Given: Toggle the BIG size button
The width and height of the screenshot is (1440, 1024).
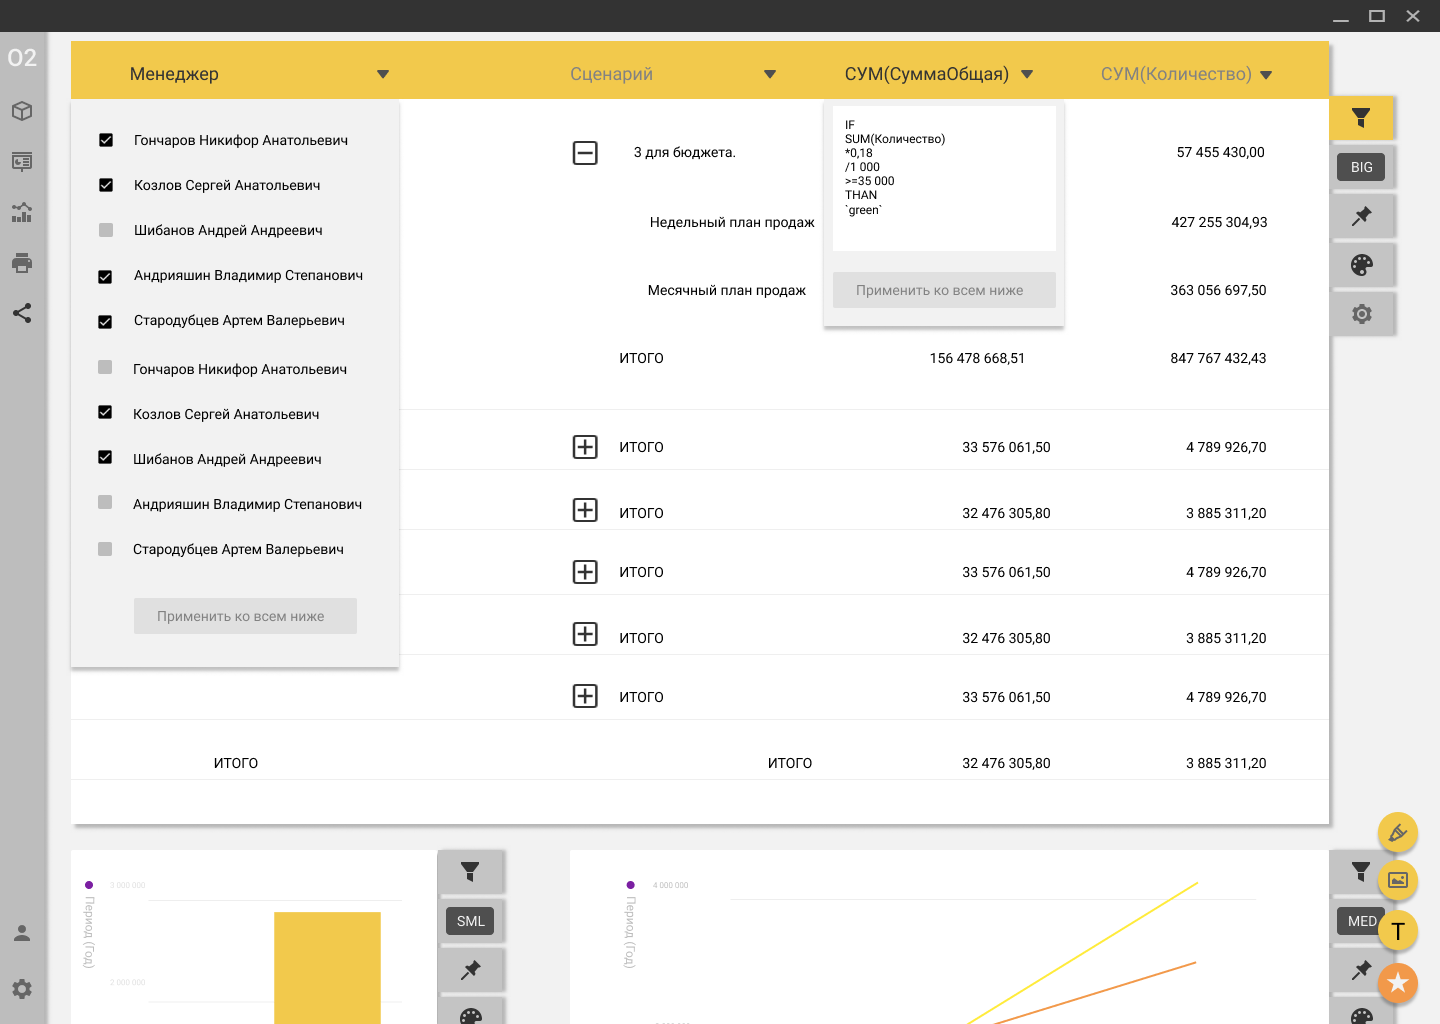Looking at the screenshot, I should point(1361,167).
